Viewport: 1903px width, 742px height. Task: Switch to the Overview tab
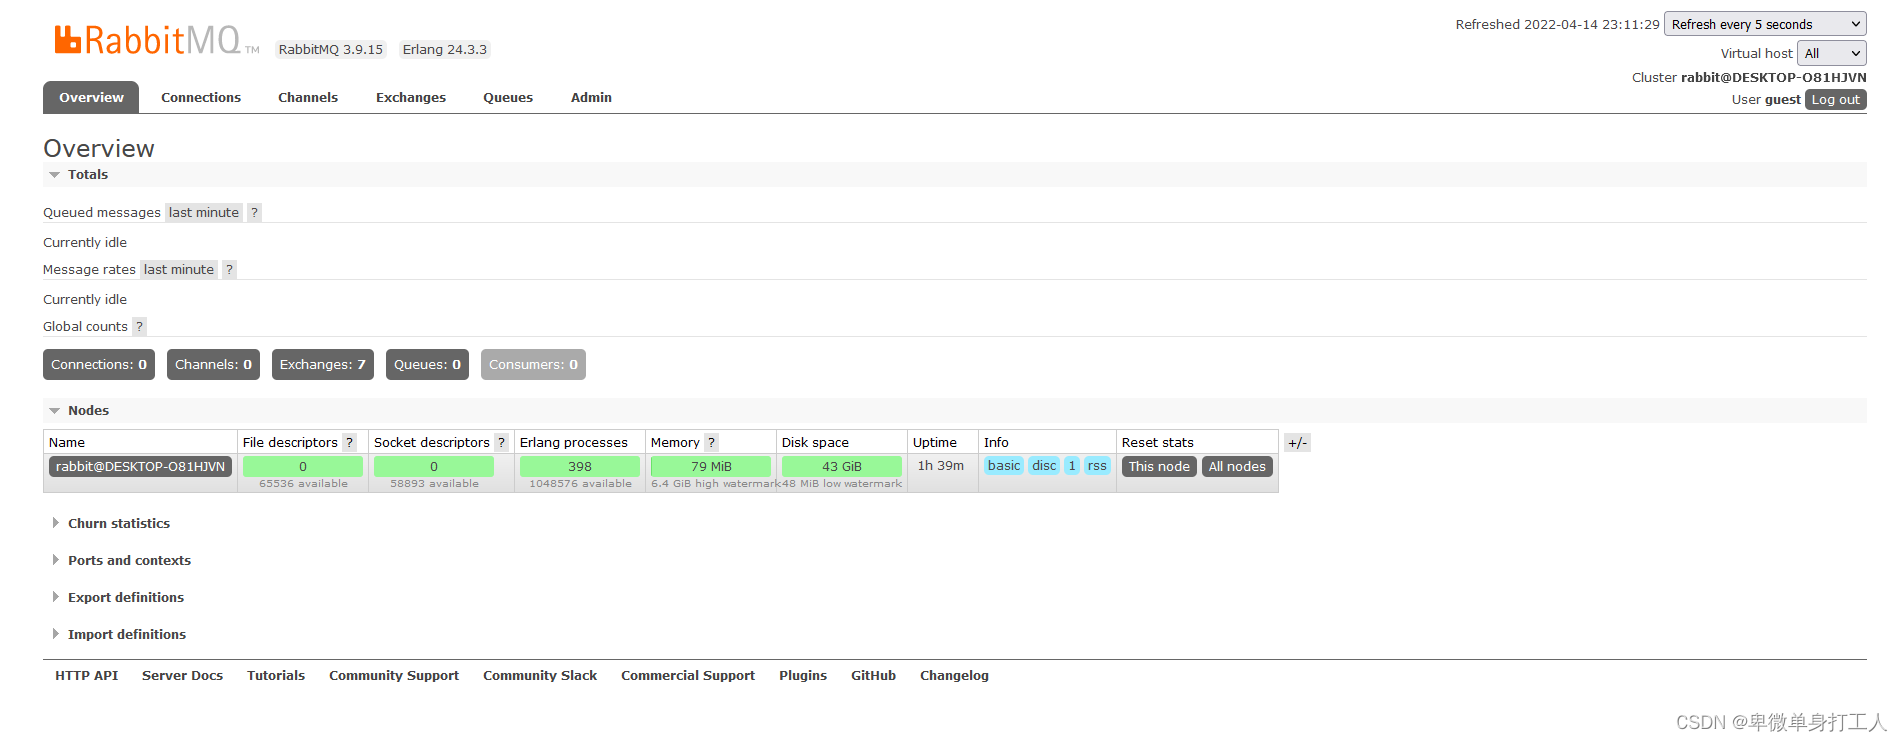tap(91, 97)
